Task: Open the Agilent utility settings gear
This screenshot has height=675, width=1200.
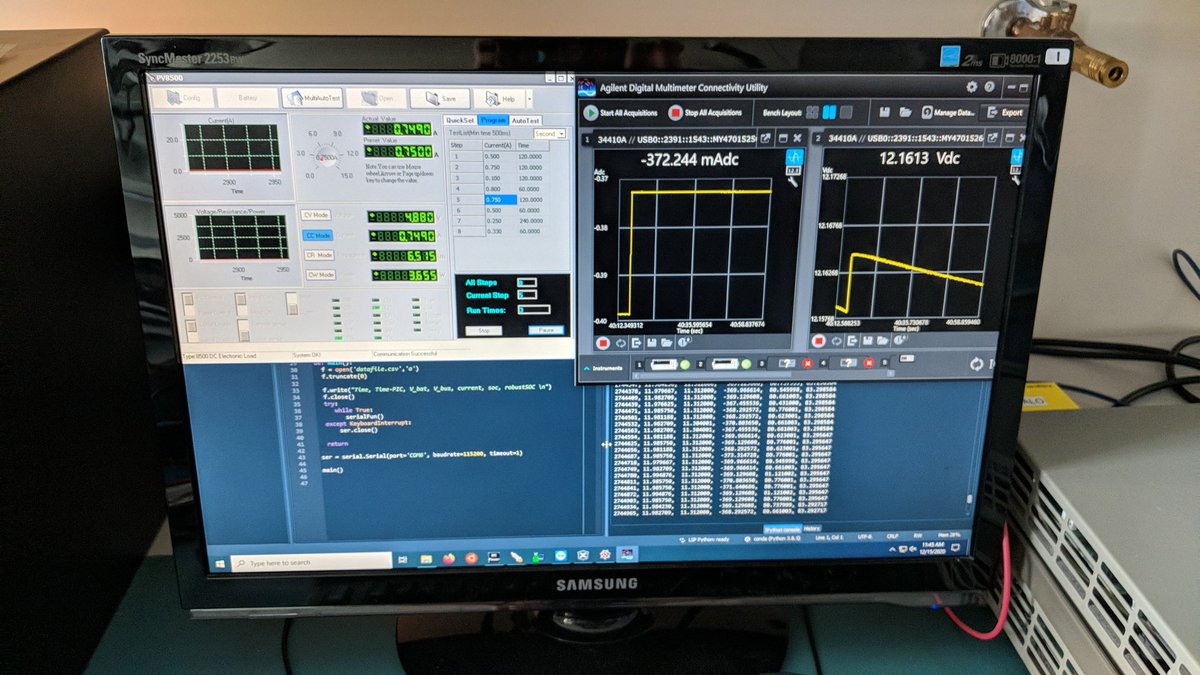Action: click(971, 87)
